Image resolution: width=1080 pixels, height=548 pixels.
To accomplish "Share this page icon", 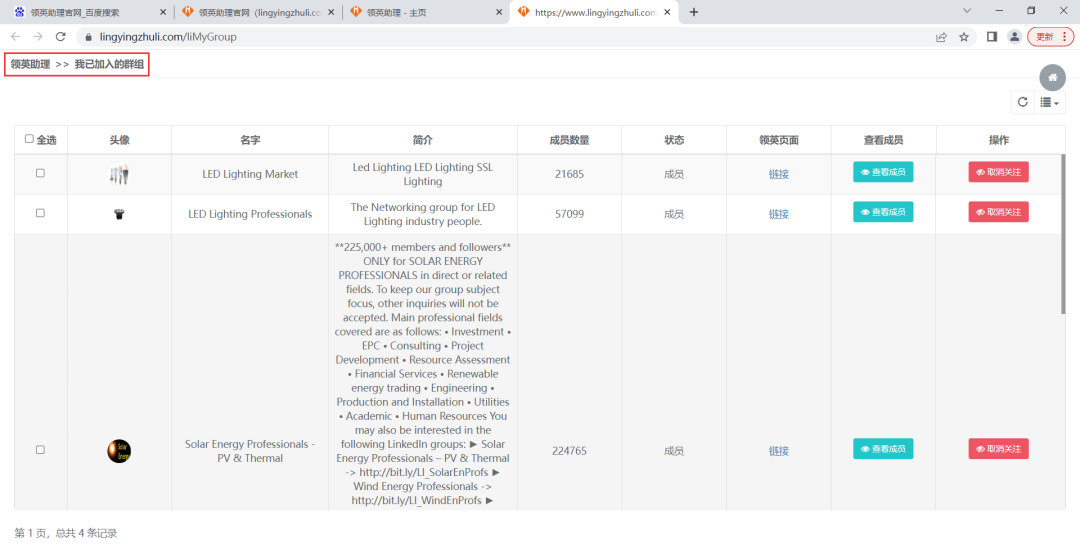I will [x=941, y=37].
